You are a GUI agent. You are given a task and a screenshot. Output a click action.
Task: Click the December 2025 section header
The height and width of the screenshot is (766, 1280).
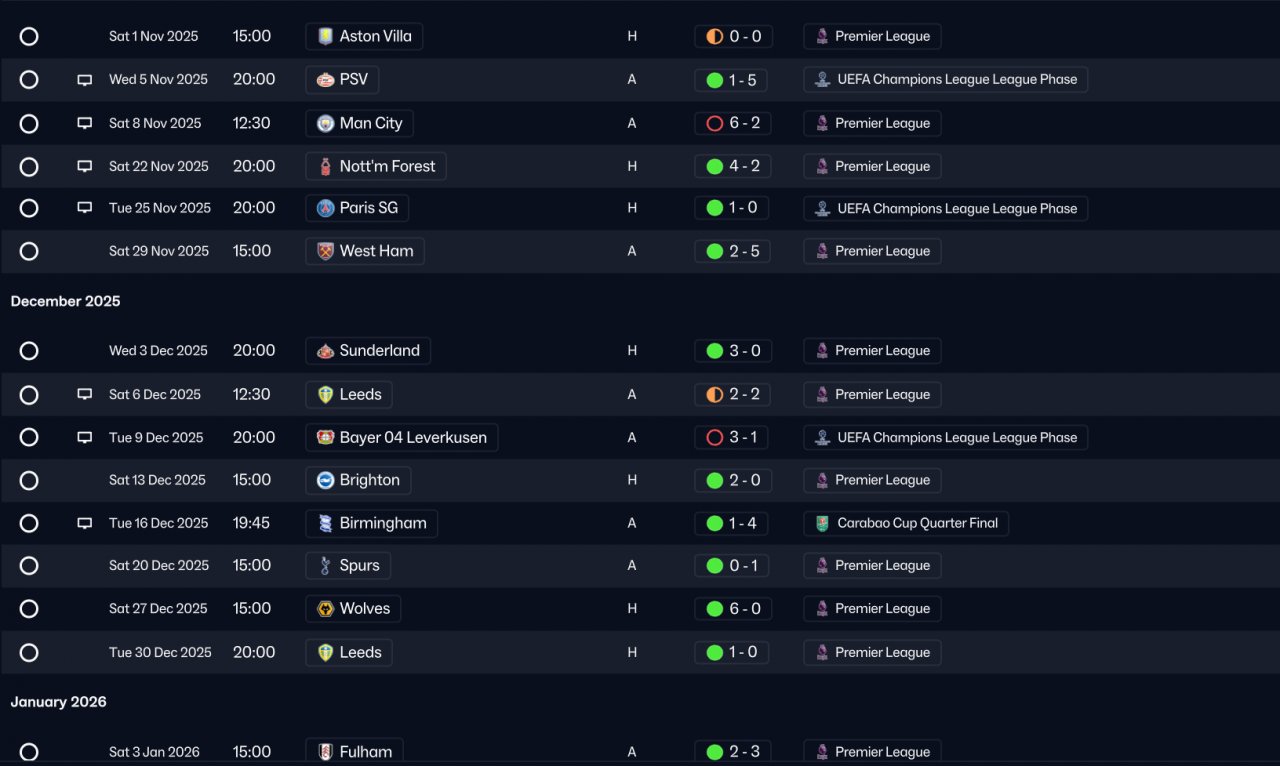pos(65,301)
